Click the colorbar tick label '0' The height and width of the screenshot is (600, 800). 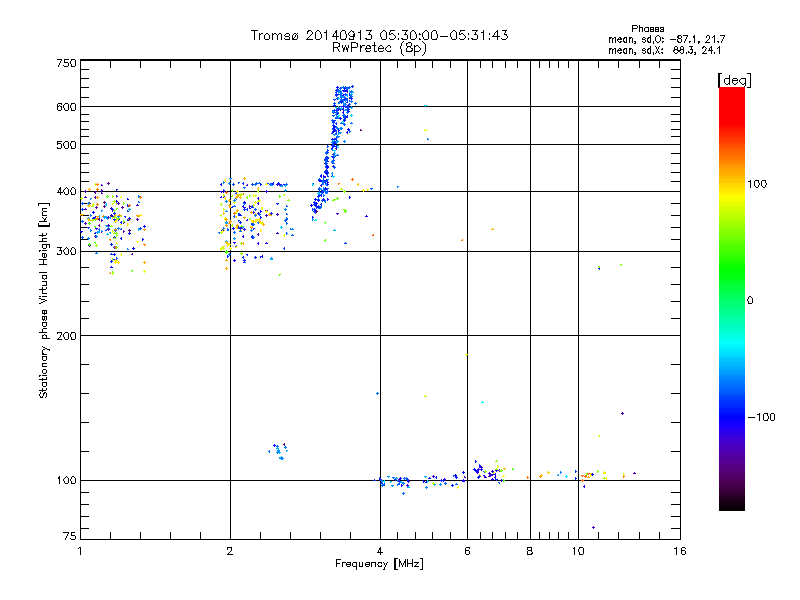click(x=750, y=300)
